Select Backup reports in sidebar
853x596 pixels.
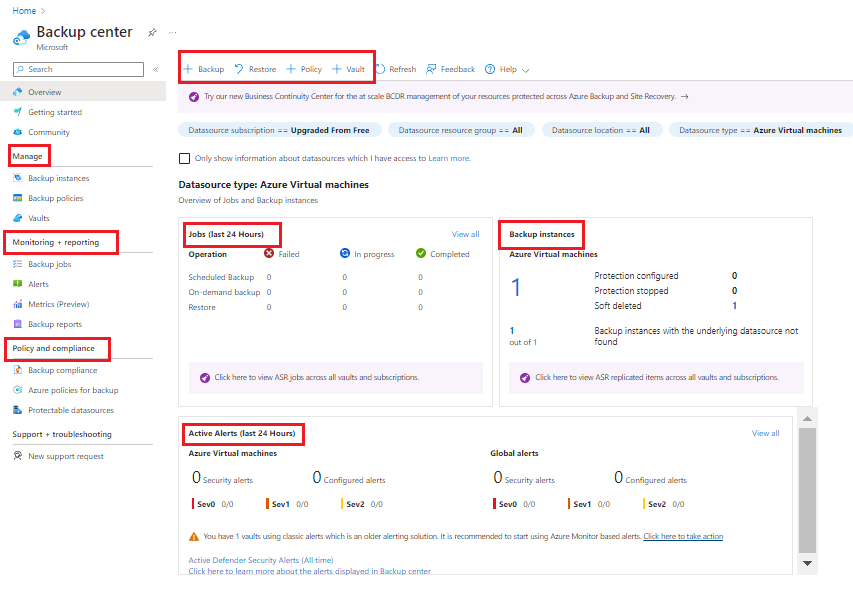pos(55,324)
